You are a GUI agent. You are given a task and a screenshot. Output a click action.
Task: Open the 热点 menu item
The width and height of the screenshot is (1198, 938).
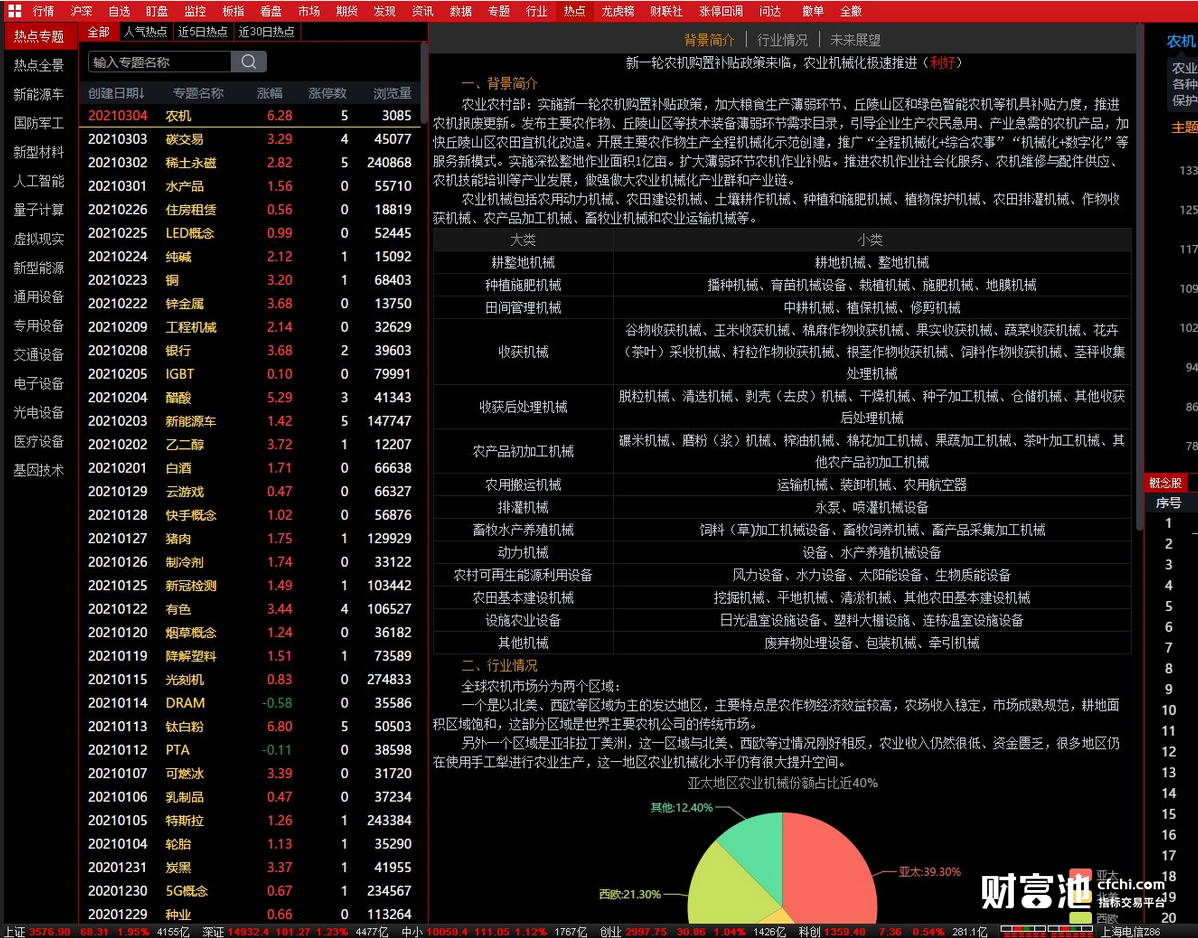(575, 11)
